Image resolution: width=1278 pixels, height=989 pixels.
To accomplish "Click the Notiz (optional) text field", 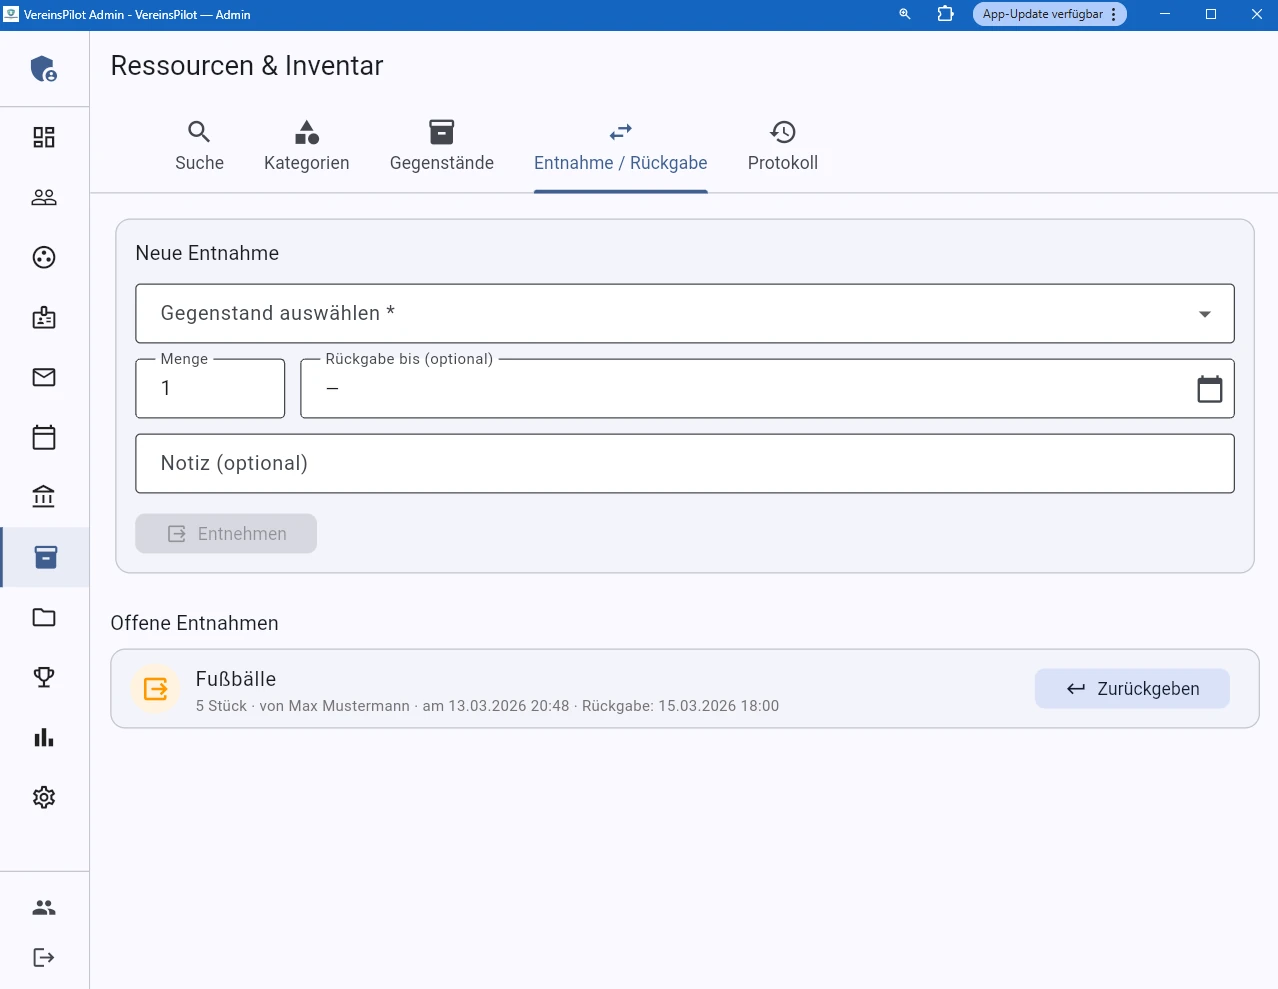I will pos(684,464).
